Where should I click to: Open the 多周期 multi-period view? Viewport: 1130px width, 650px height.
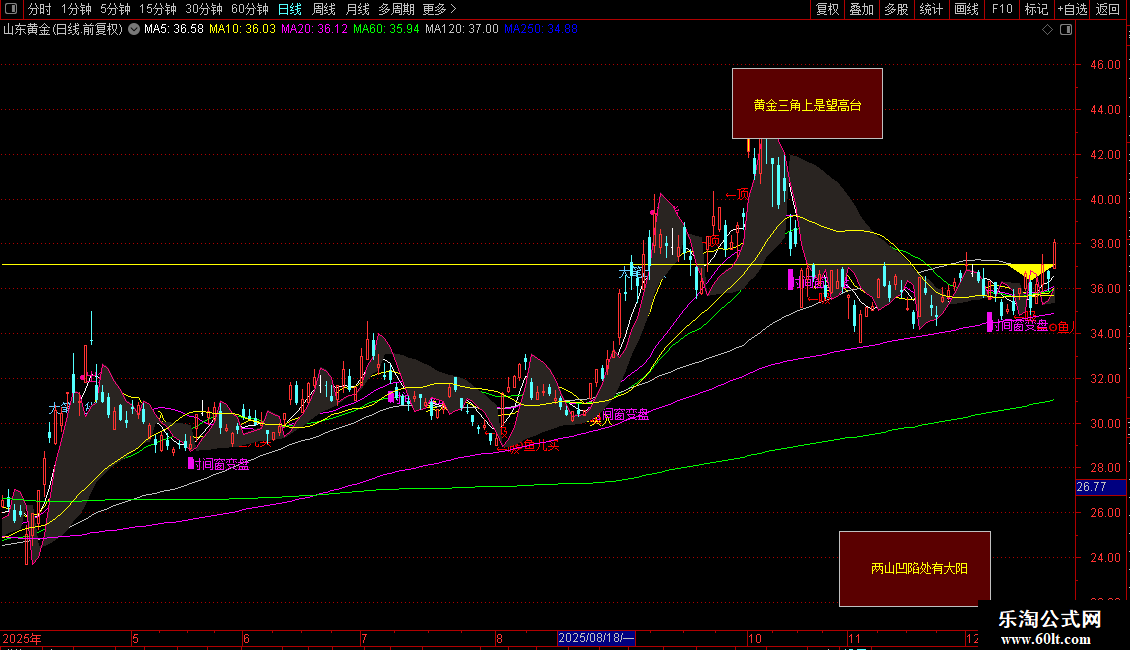[x=396, y=9]
